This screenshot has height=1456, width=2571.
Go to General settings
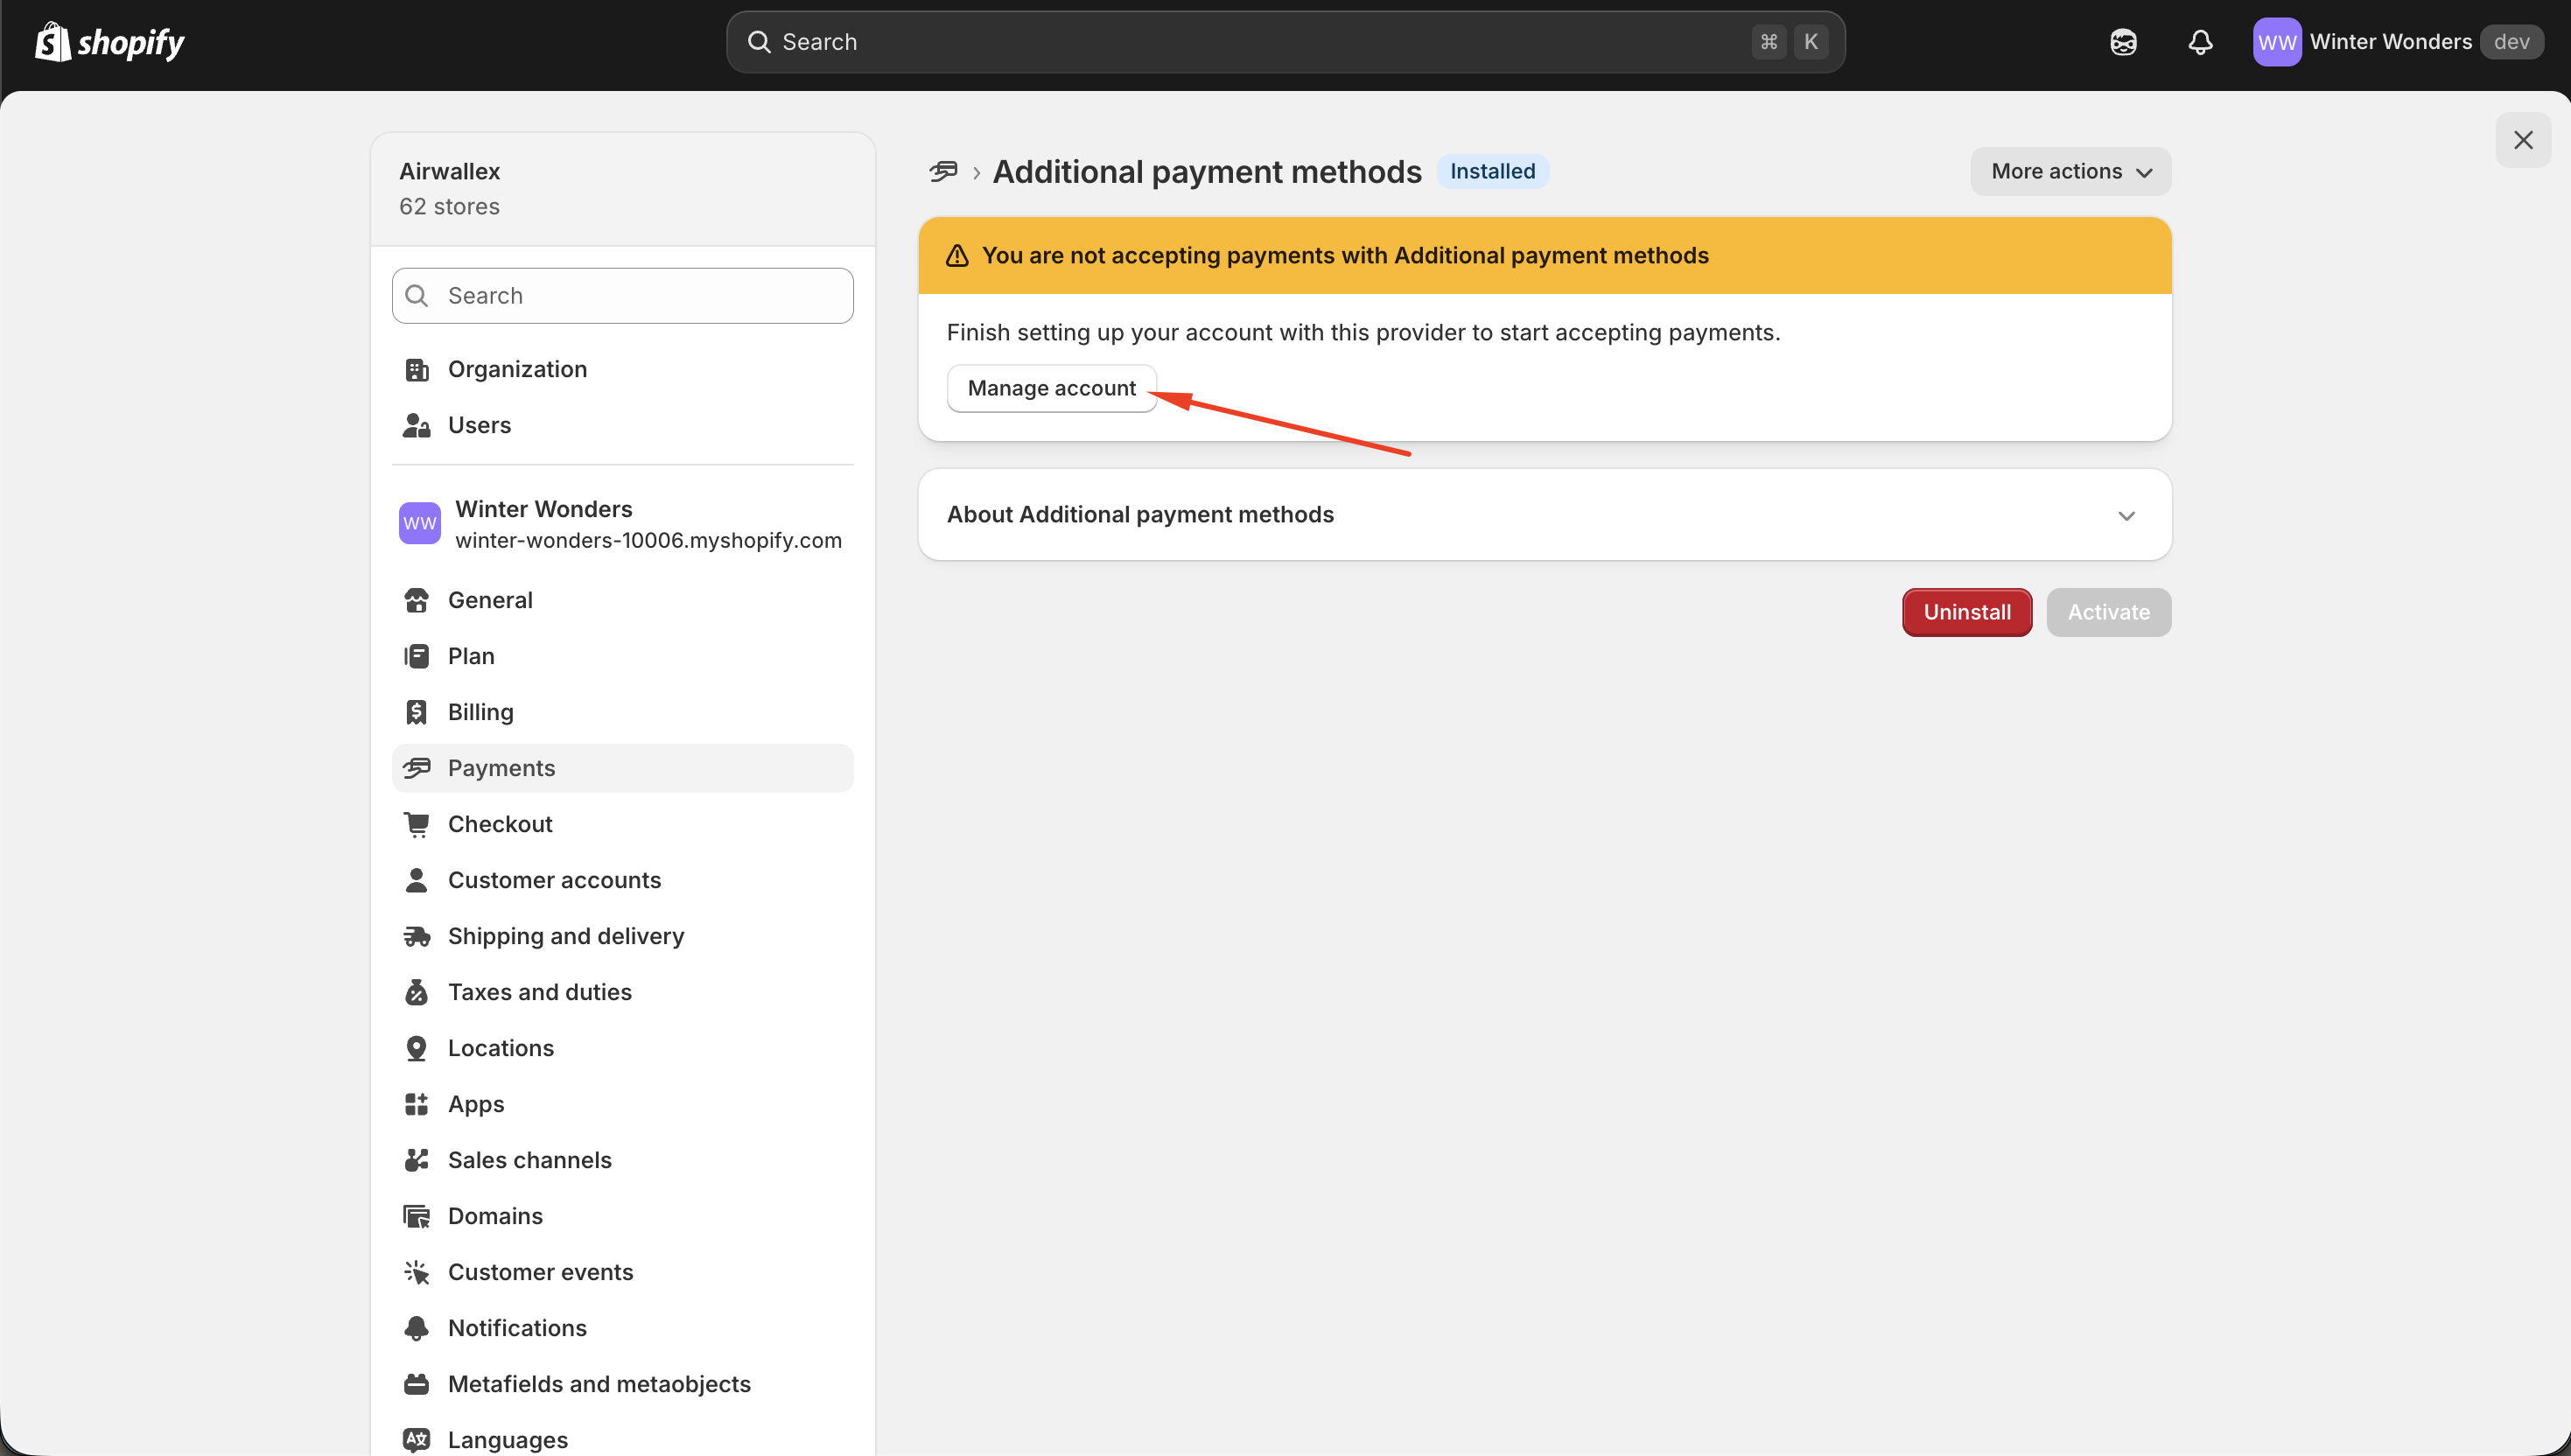pyautogui.click(x=623, y=601)
